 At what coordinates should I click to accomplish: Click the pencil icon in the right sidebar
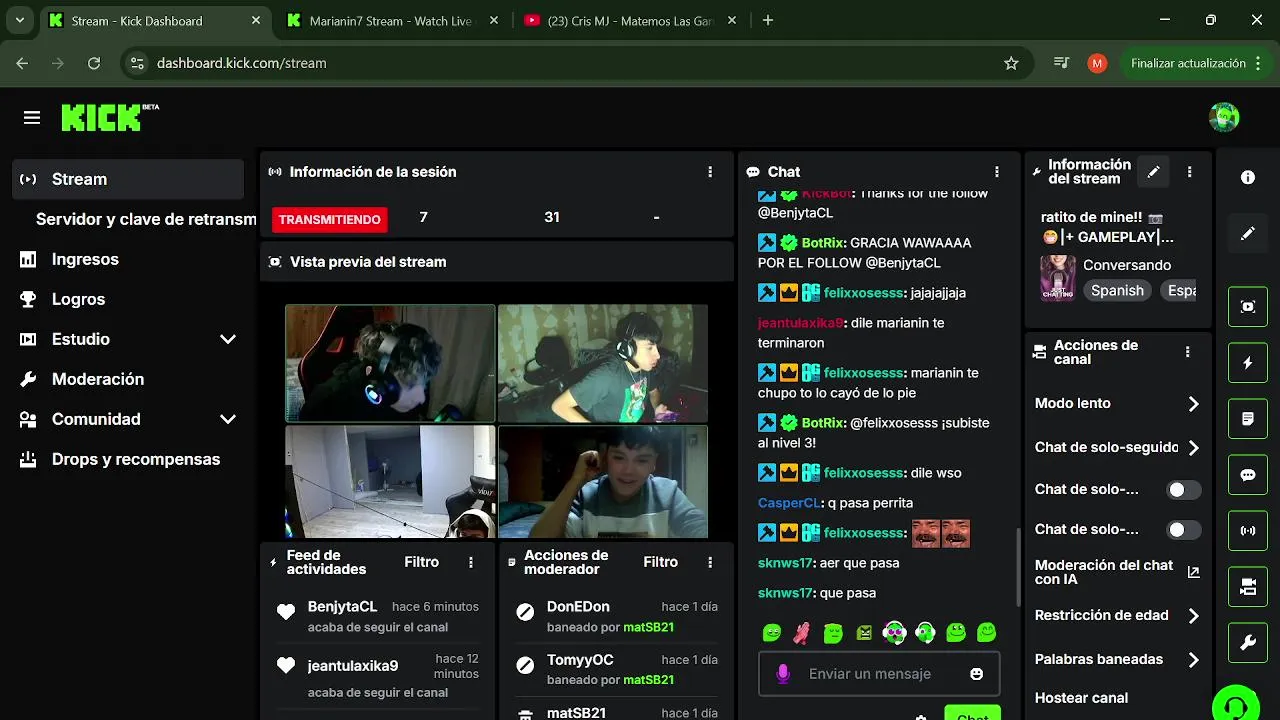click(1248, 233)
